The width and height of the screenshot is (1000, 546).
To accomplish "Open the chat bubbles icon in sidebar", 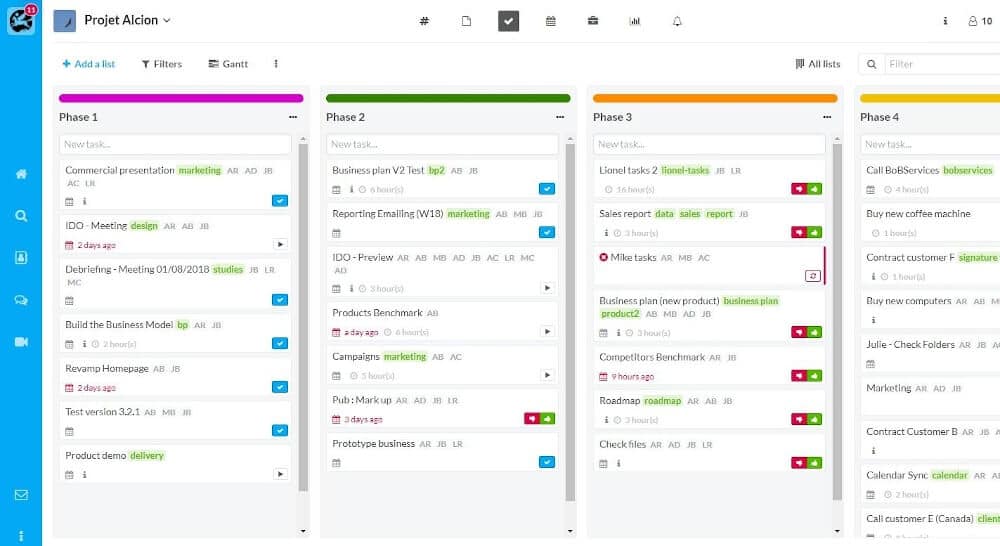I will pos(21,300).
